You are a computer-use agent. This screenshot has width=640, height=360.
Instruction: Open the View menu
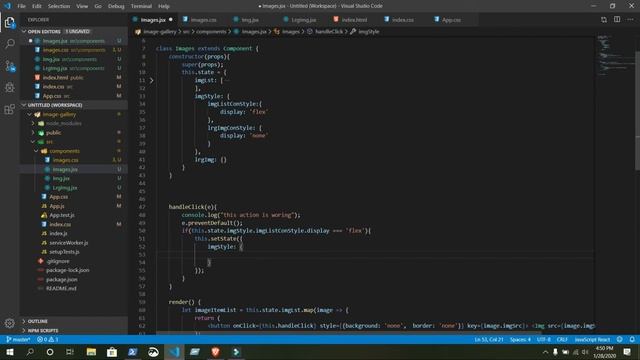pos(82,6)
